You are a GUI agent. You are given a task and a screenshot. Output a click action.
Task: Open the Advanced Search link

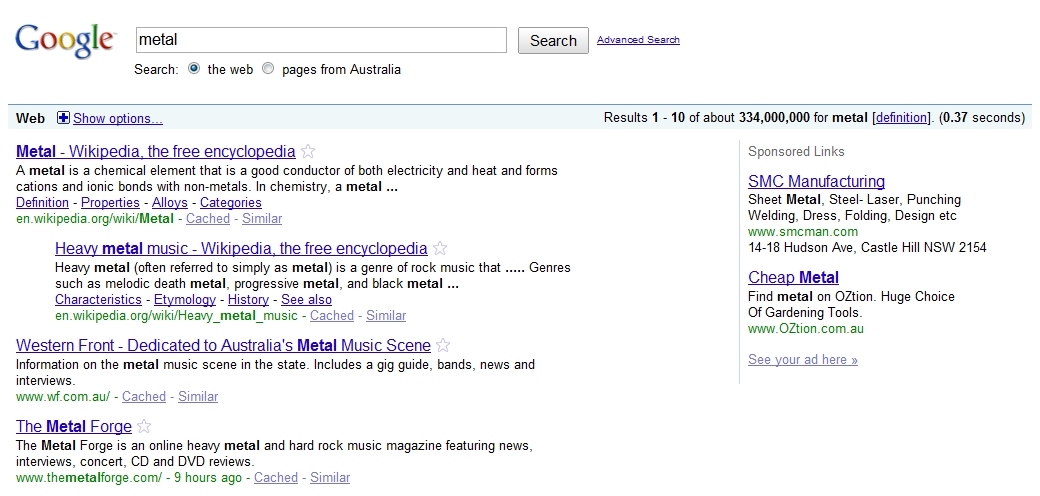point(638,40)
